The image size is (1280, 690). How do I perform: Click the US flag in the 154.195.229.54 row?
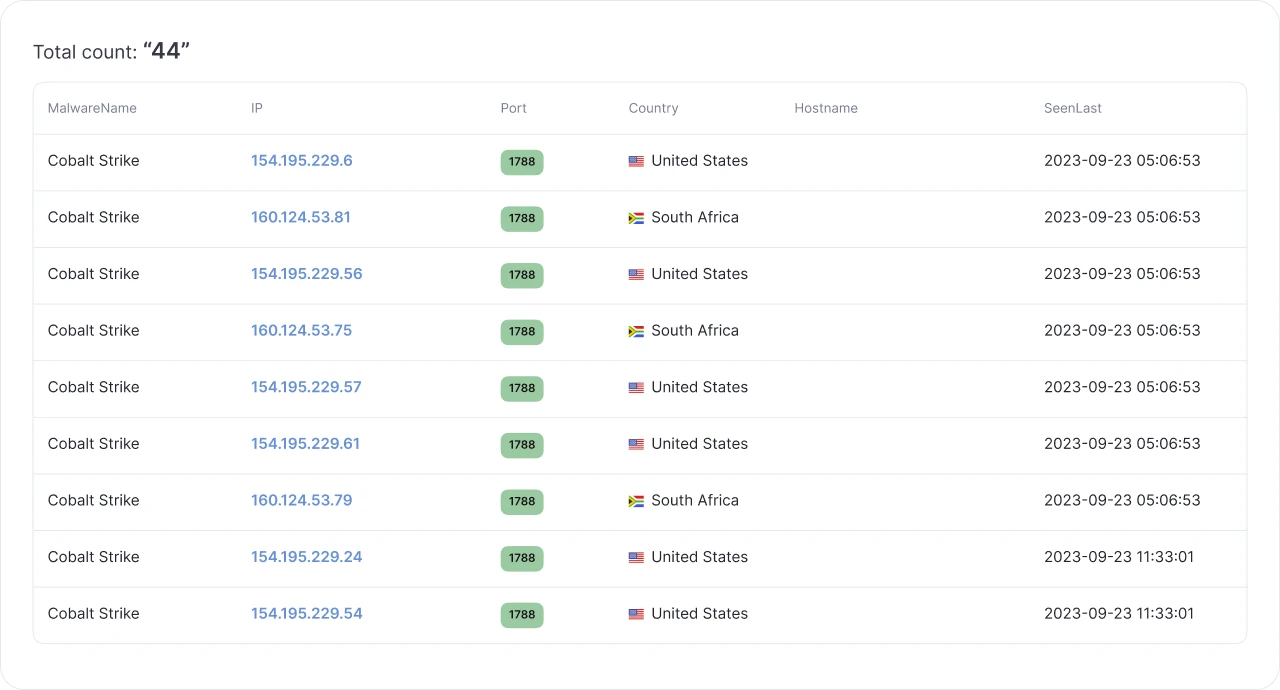point(636,614)
